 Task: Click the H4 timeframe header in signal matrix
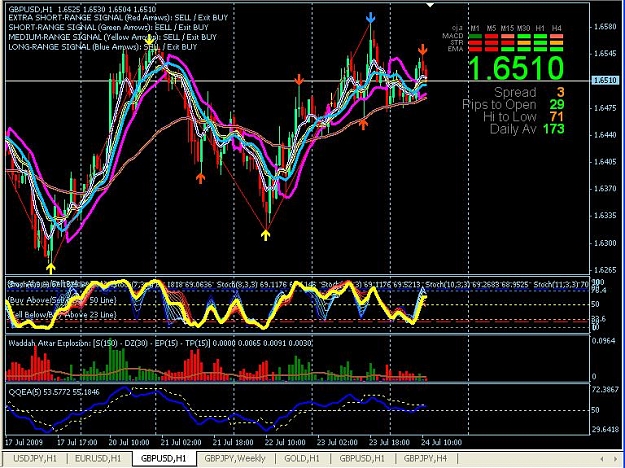click(557, 28)
